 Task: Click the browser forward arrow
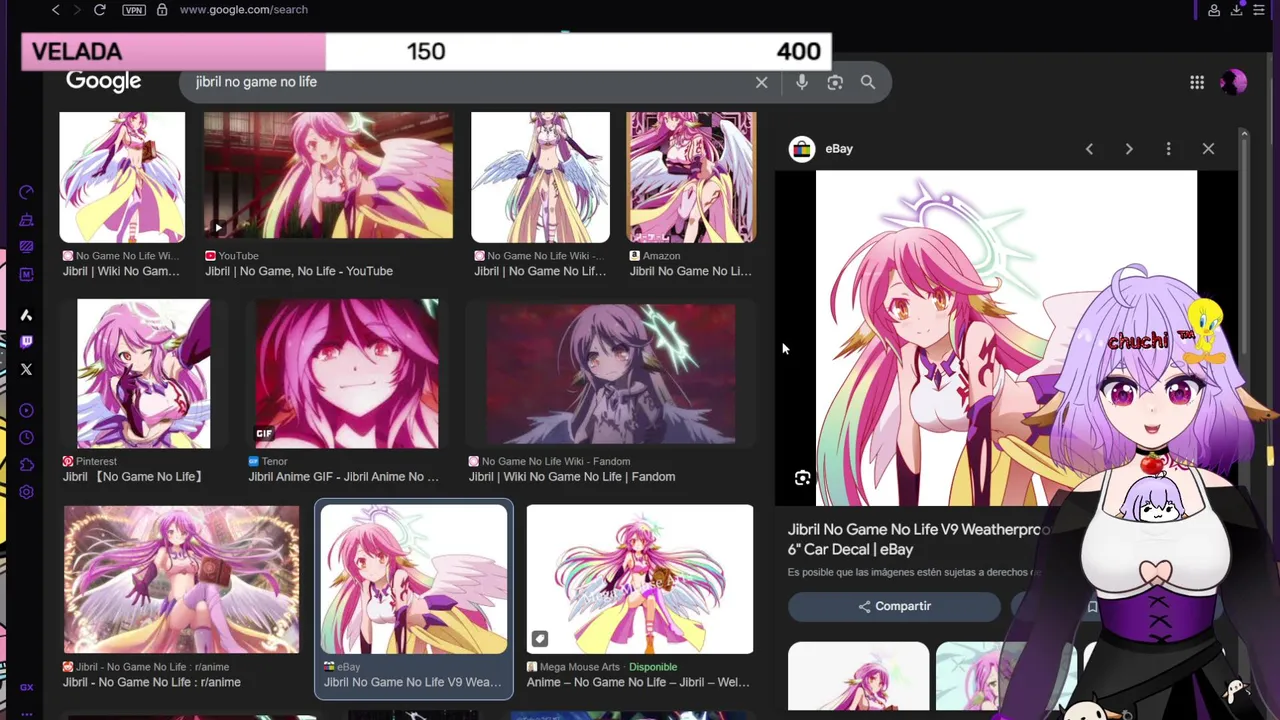pos(77,10)
